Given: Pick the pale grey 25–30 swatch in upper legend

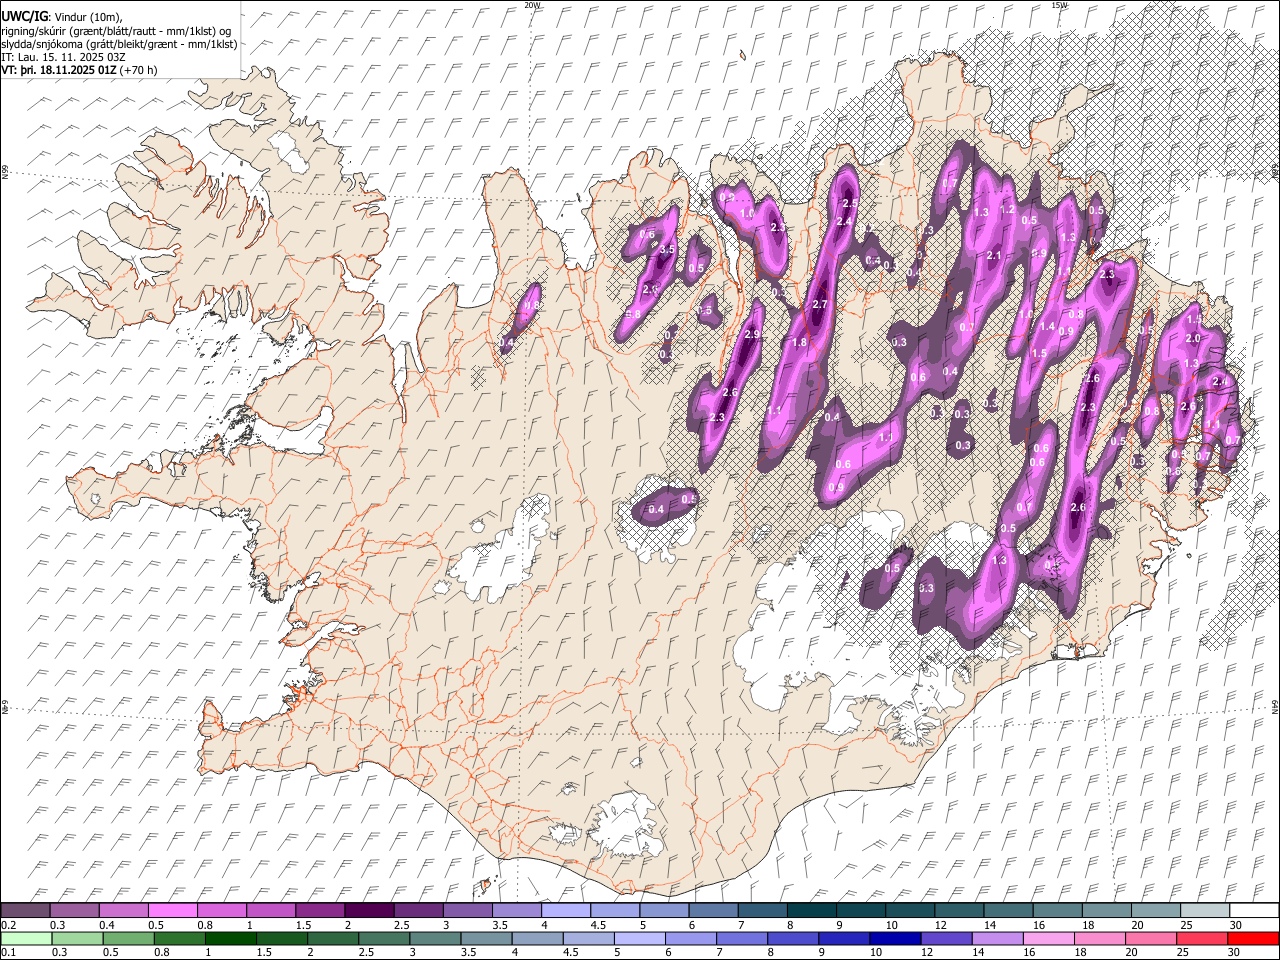Looking at the screenshot, I should pyautogui.click(x=1204, y=911).
